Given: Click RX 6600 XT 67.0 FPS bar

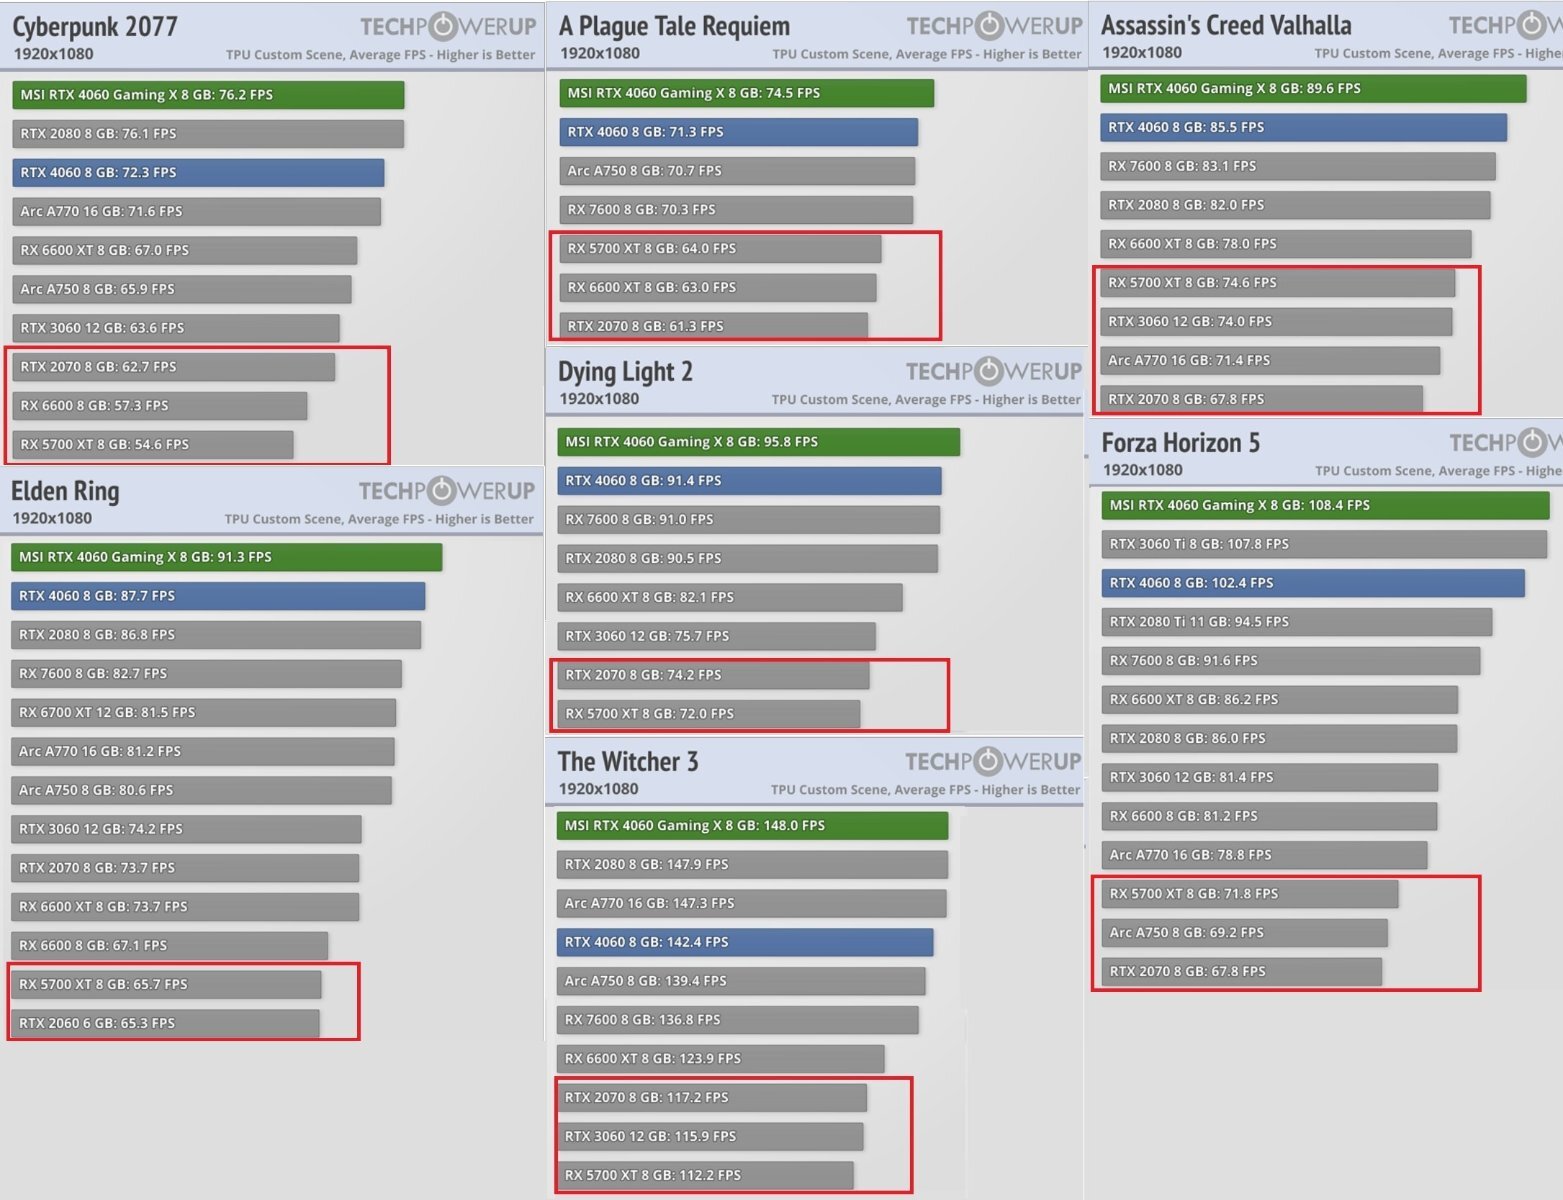Looking at the screenshot, I should [185, 251].
